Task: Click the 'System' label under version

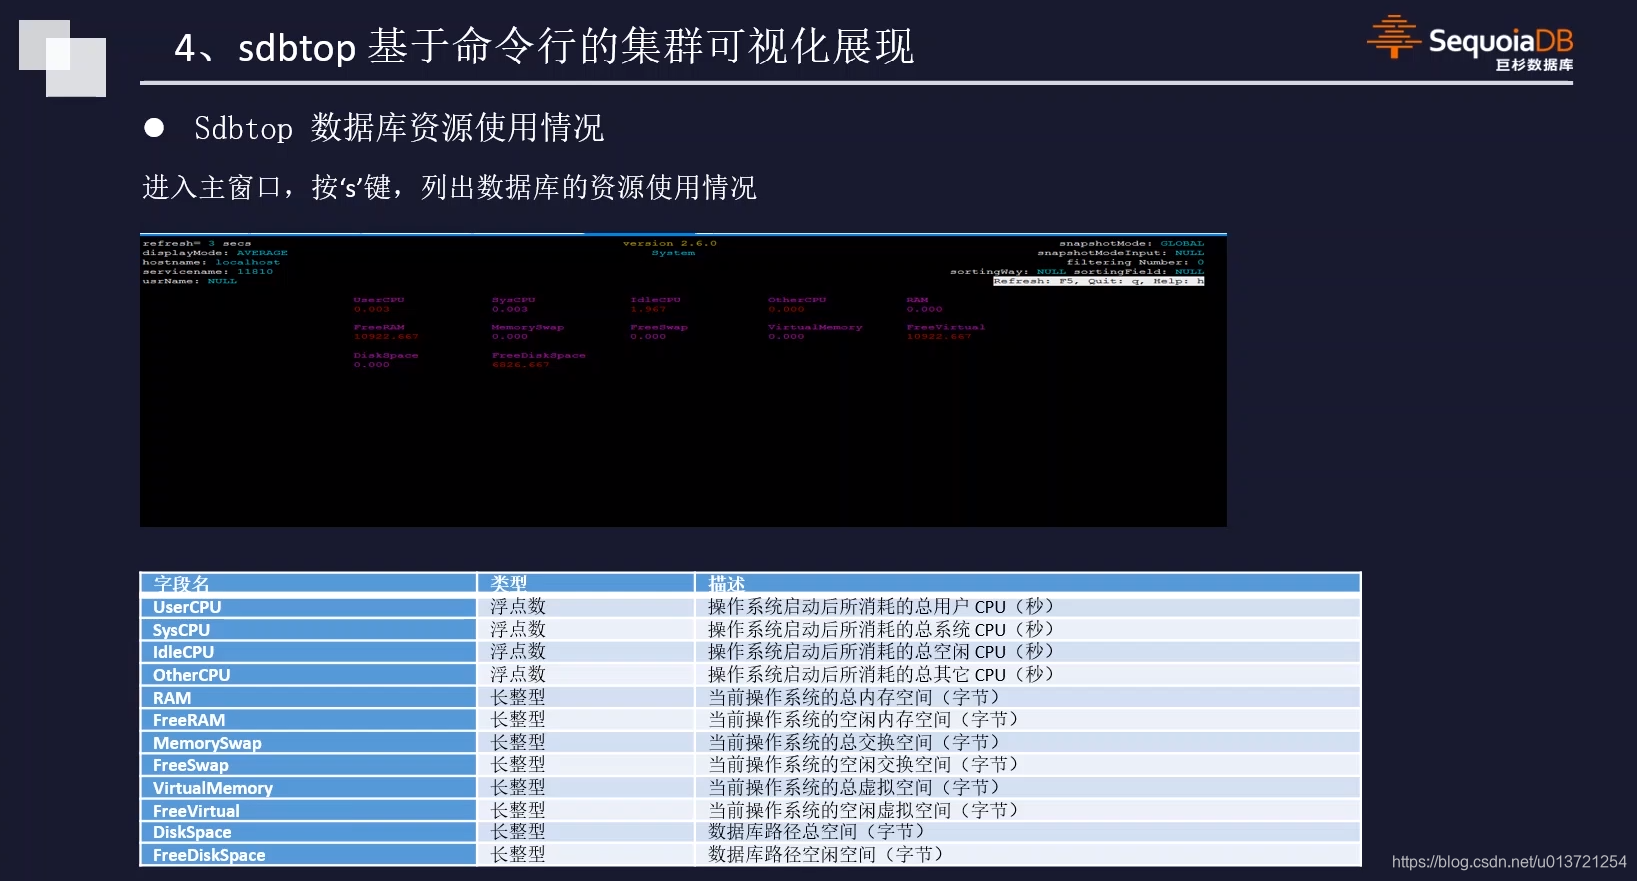Action: (673, 253)
